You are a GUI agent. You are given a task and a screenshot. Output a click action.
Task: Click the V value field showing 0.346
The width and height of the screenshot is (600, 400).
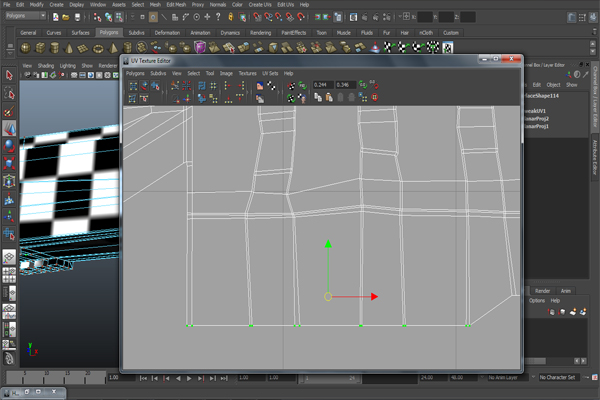click(346, 85)
